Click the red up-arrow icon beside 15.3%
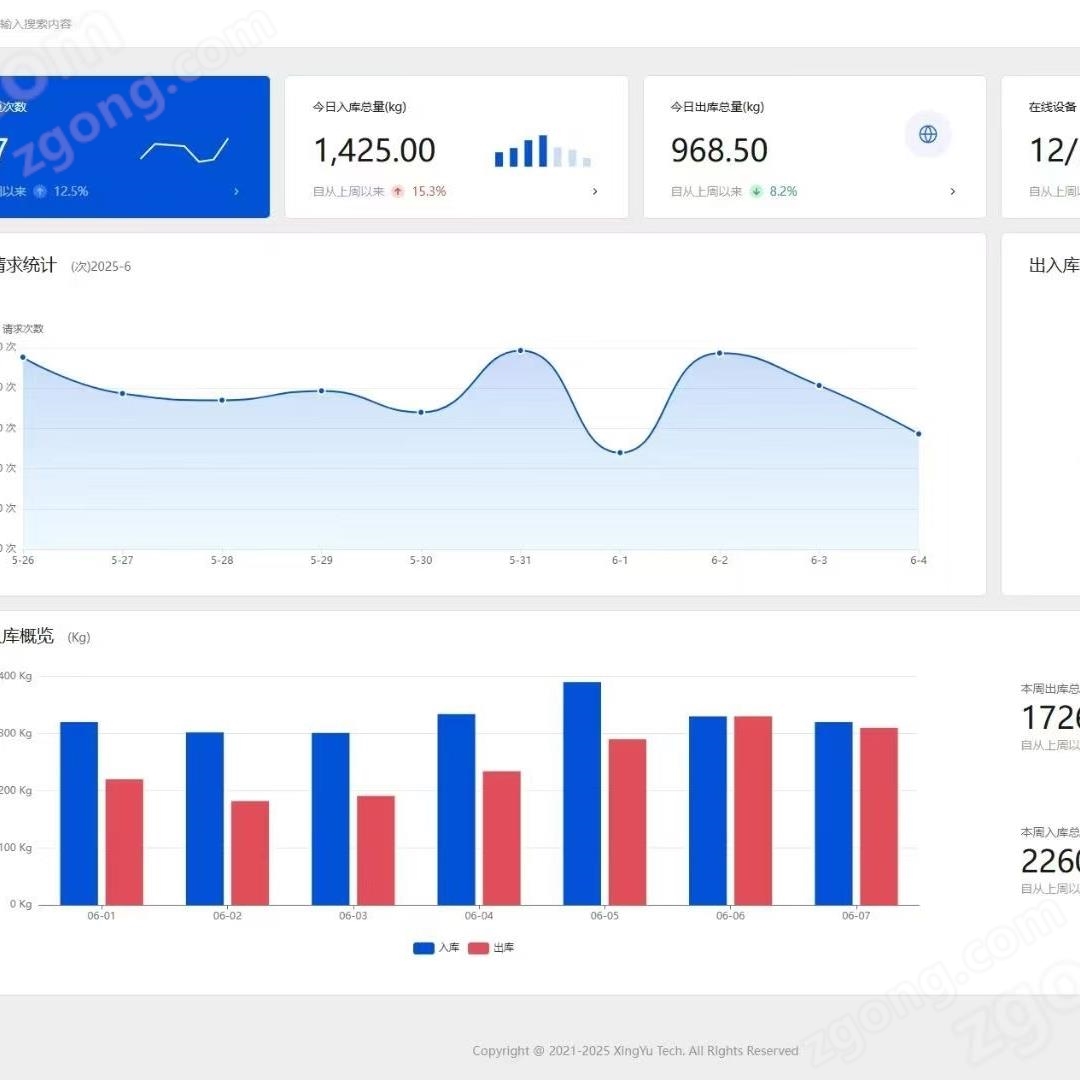 tap(398, 191)
